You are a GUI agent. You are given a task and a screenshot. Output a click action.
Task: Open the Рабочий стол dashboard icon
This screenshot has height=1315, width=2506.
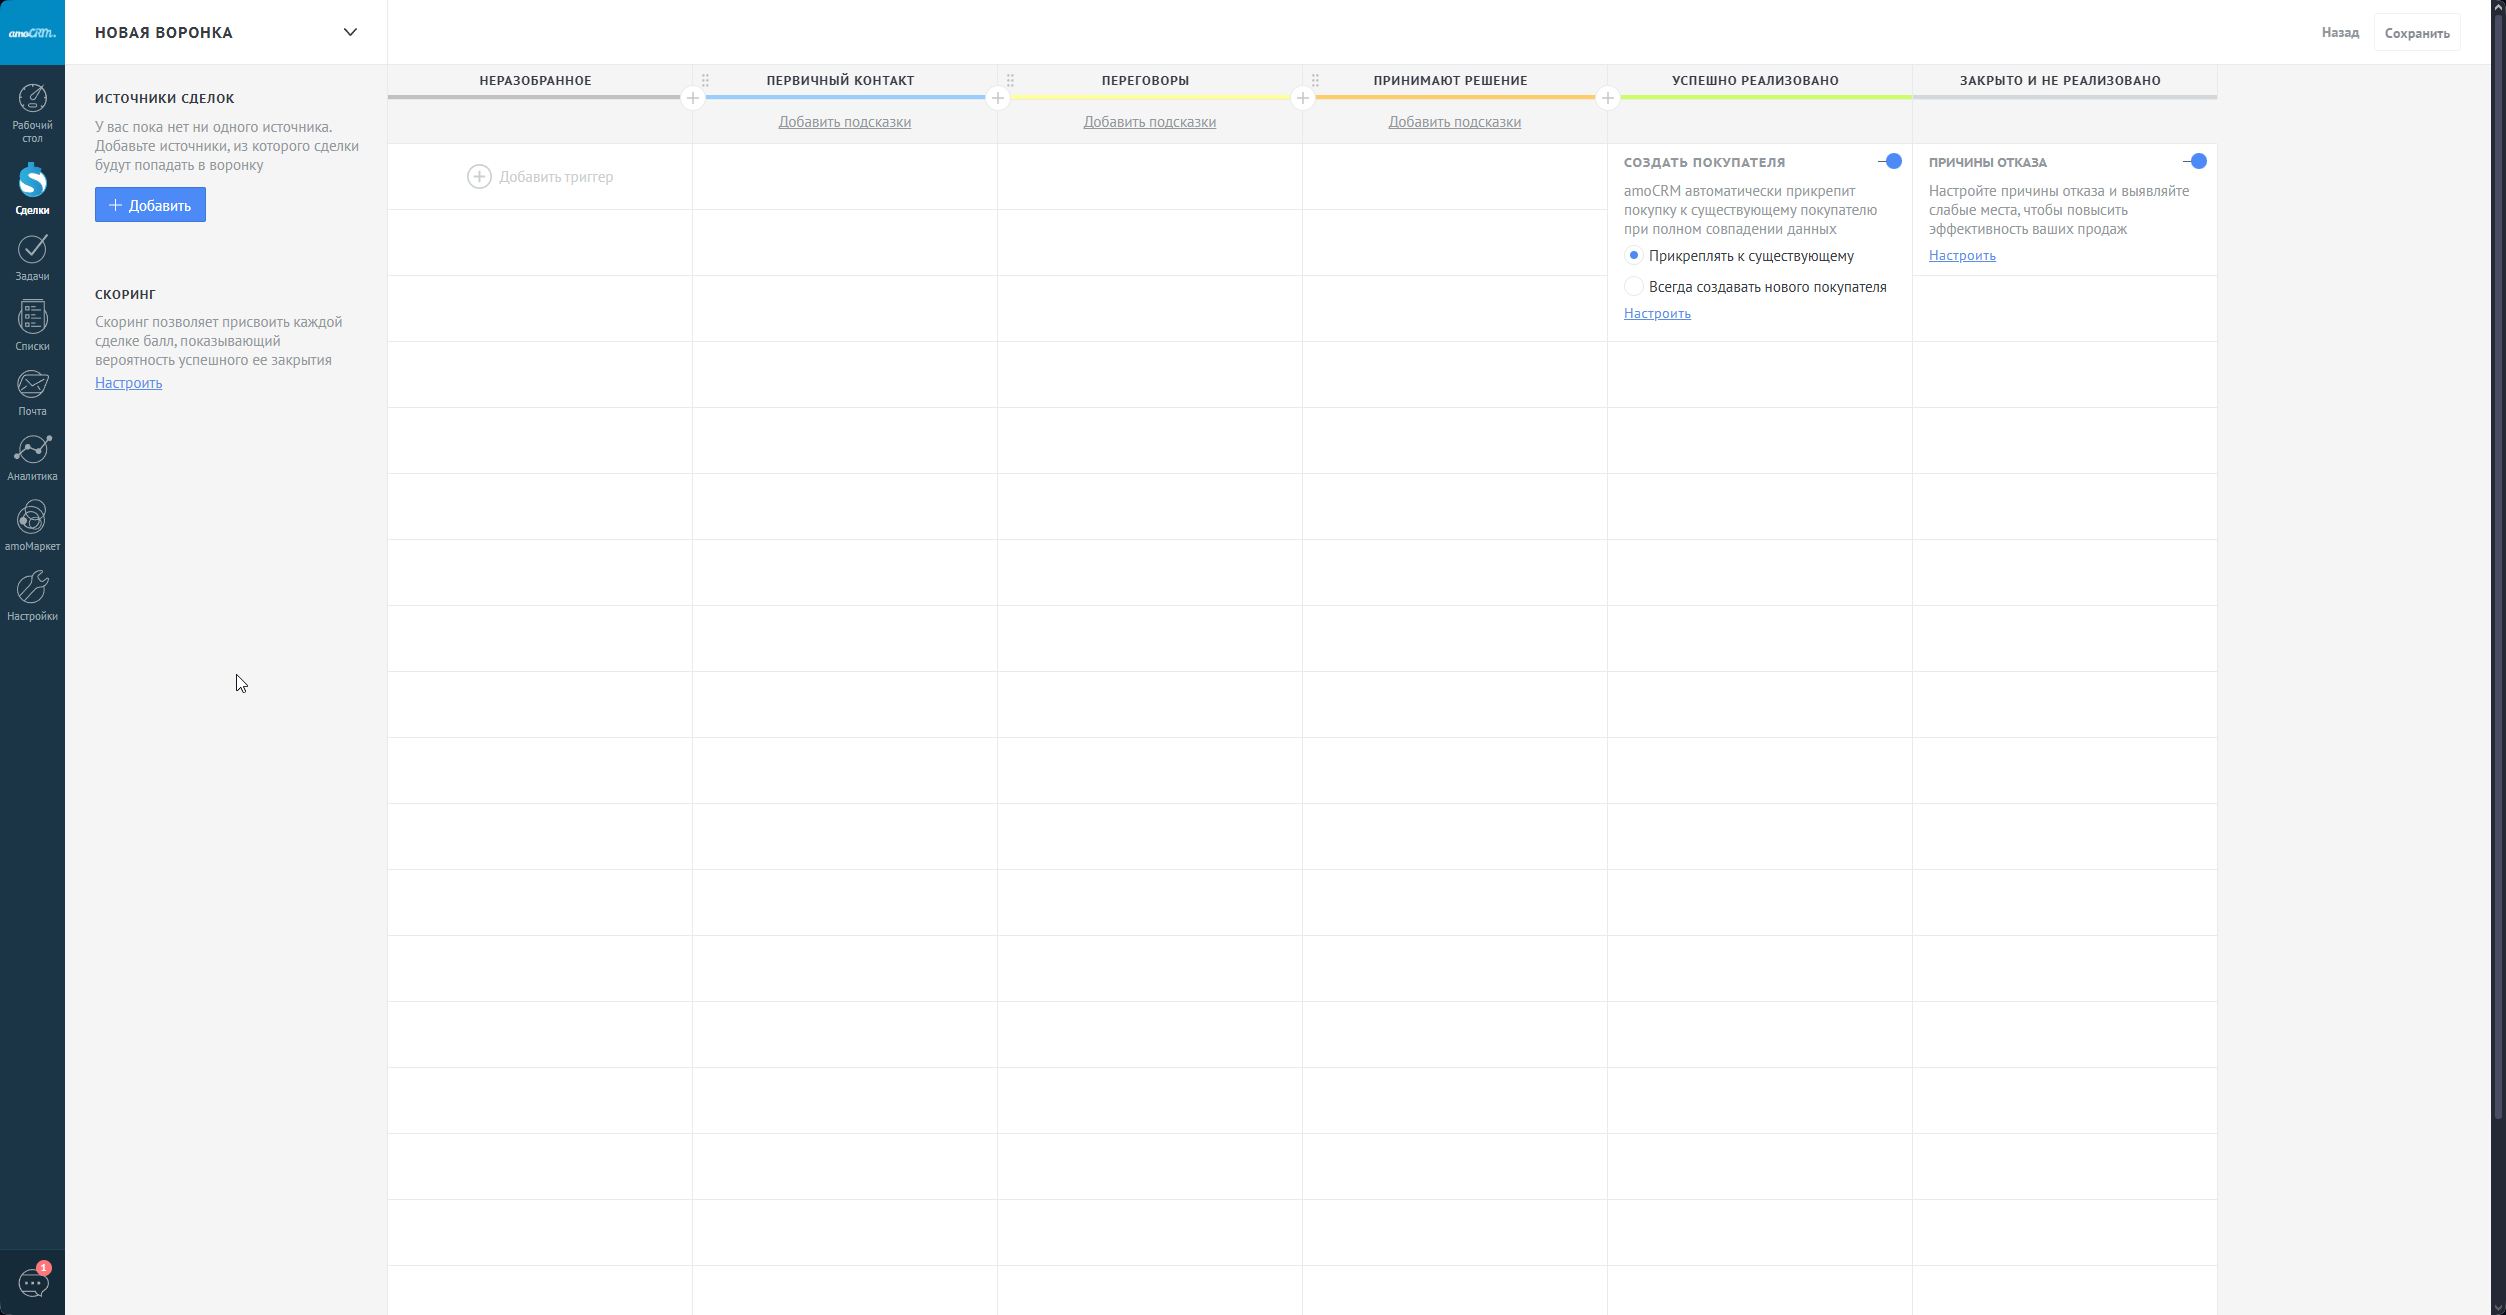[32, 99]
